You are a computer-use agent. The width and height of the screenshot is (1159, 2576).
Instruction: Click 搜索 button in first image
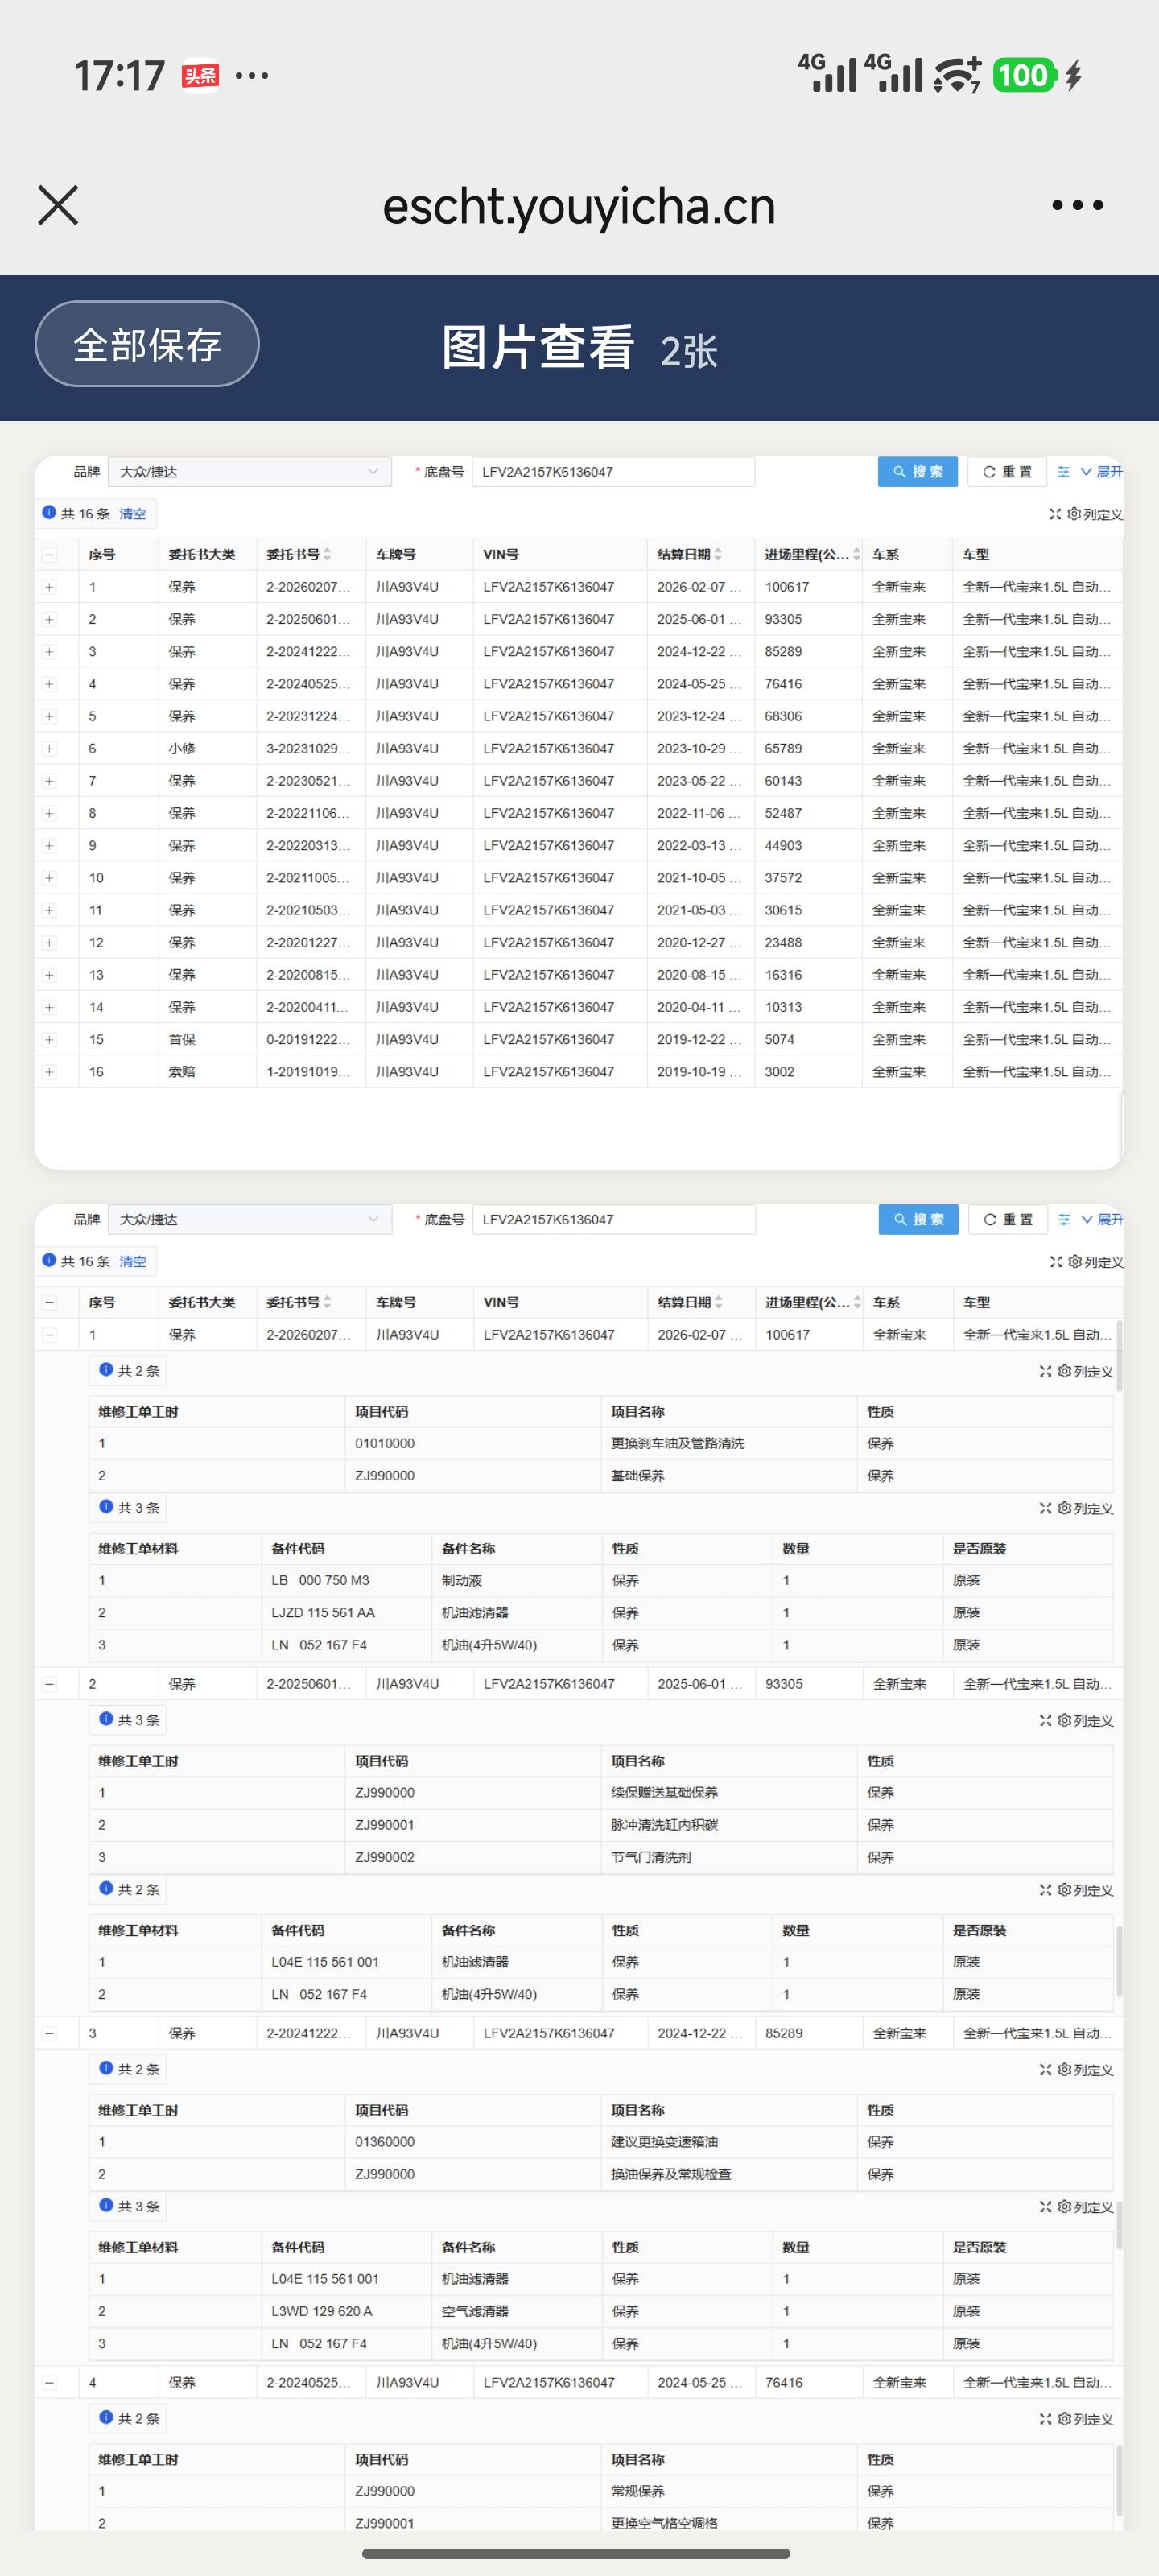pos(917,472)
